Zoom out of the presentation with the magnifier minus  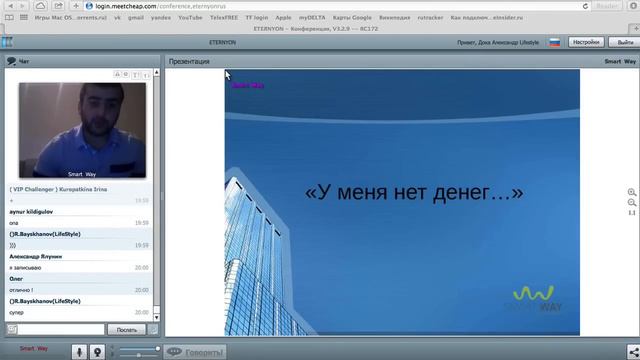(632, 202)
